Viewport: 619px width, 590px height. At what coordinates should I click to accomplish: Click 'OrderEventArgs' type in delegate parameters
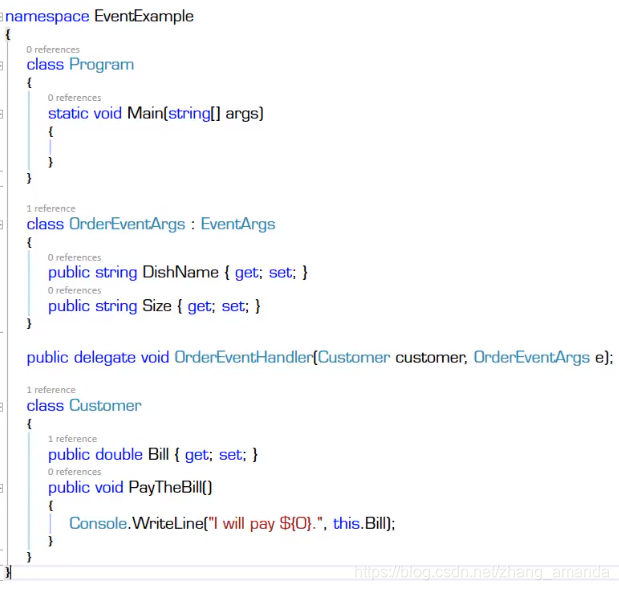[532, 358]
